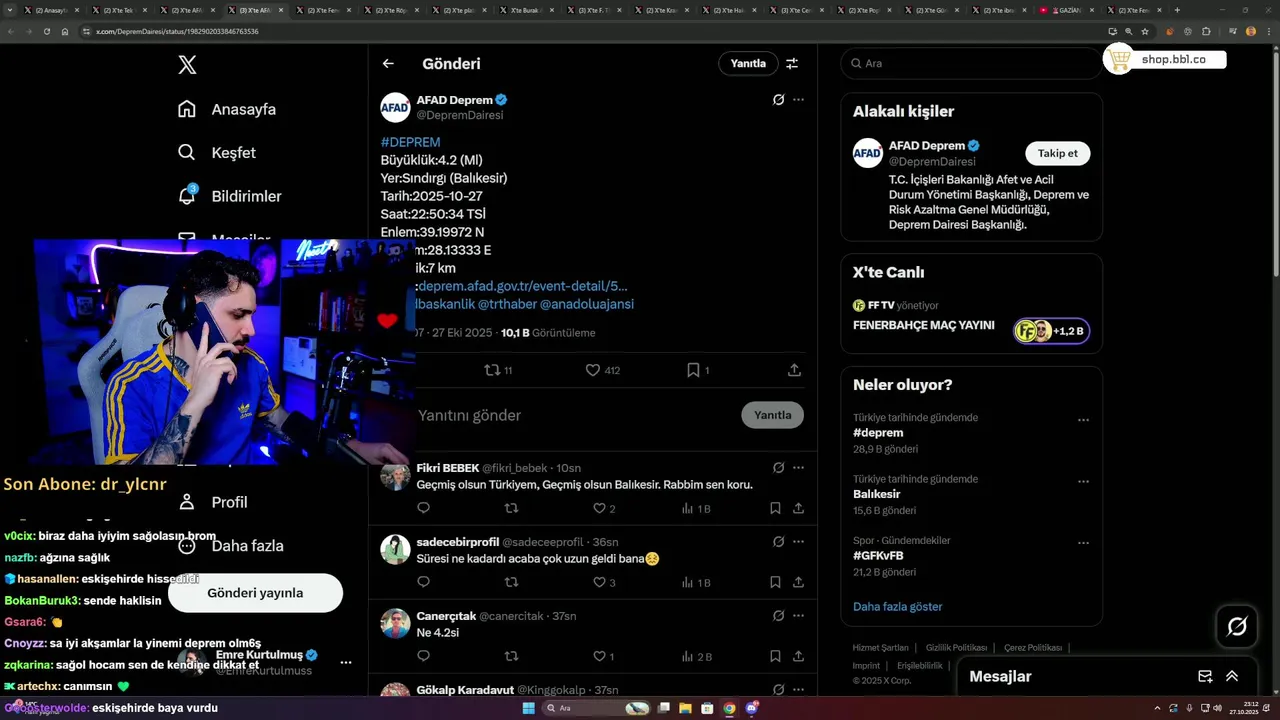Like Canerçıtak's reply
Screen dimensions: 1280x720
pos(604,656)
